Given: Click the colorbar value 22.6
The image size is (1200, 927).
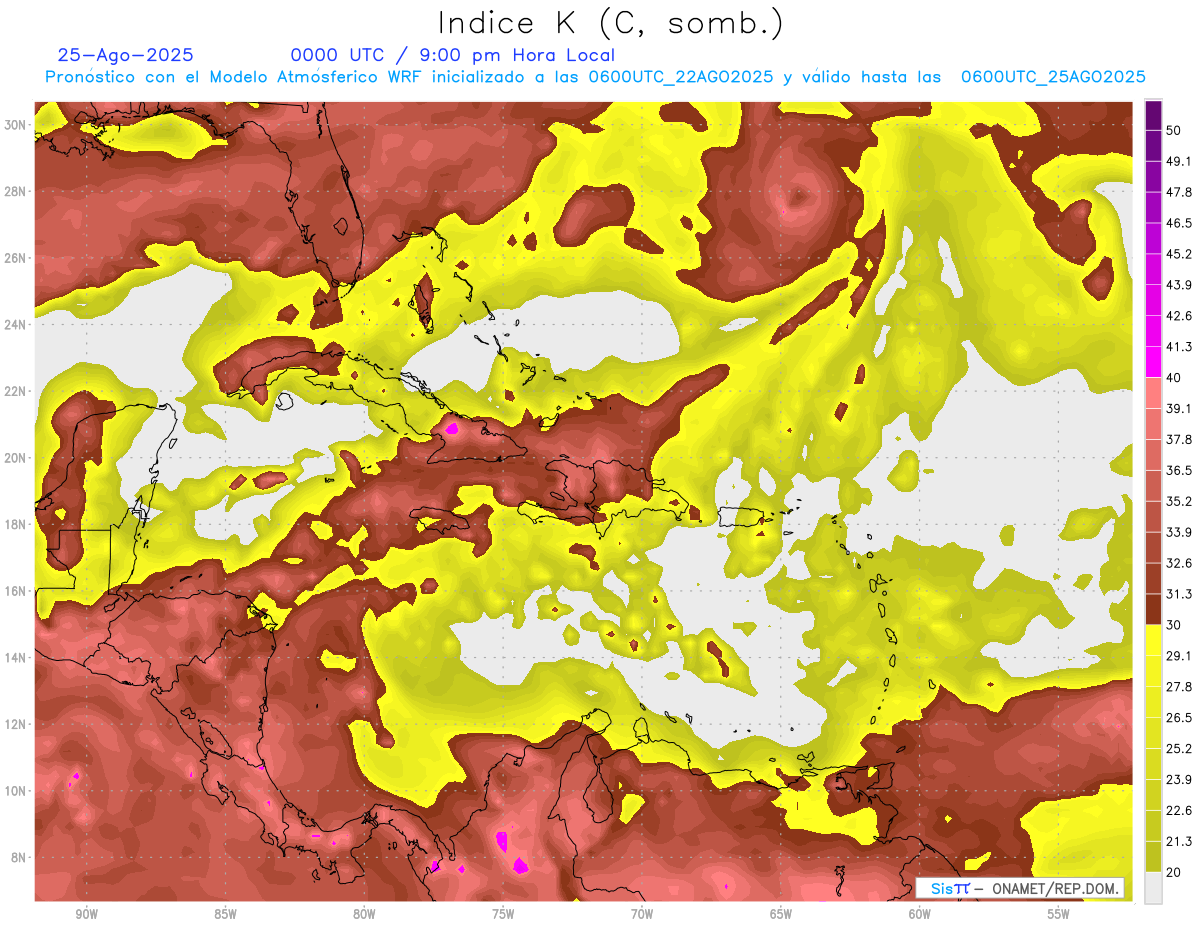Looking at the screenshot, I should pos(1179,810).
